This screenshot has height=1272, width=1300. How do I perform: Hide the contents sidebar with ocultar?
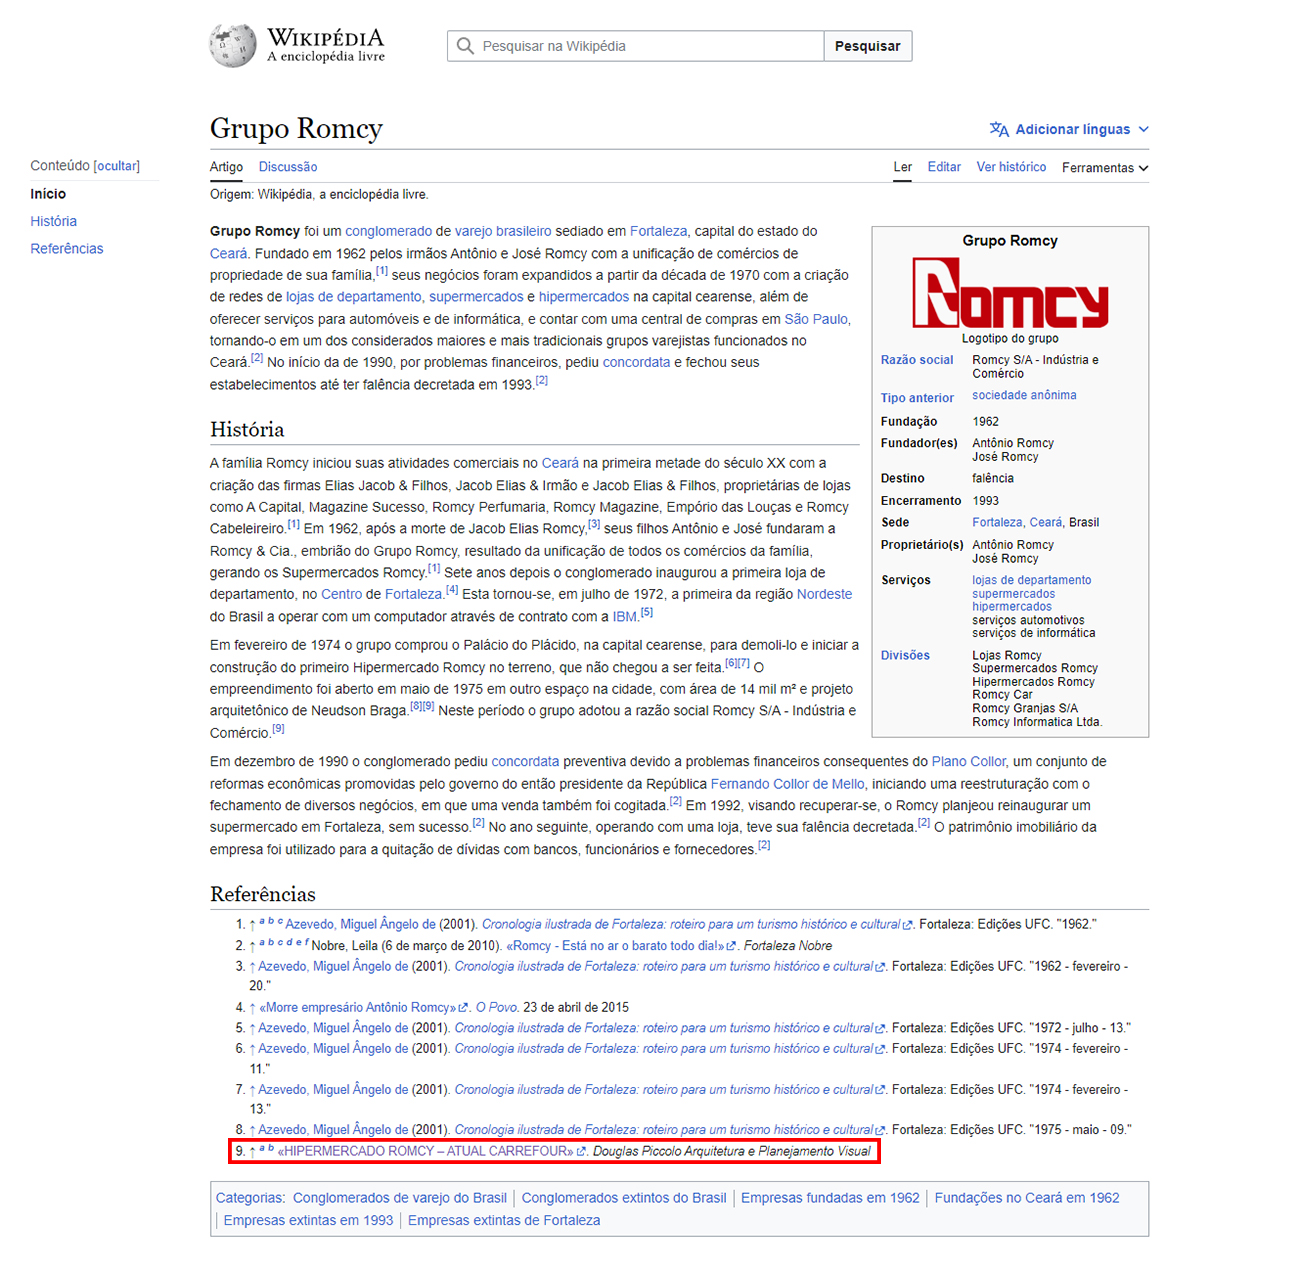[x=117, y=166]
